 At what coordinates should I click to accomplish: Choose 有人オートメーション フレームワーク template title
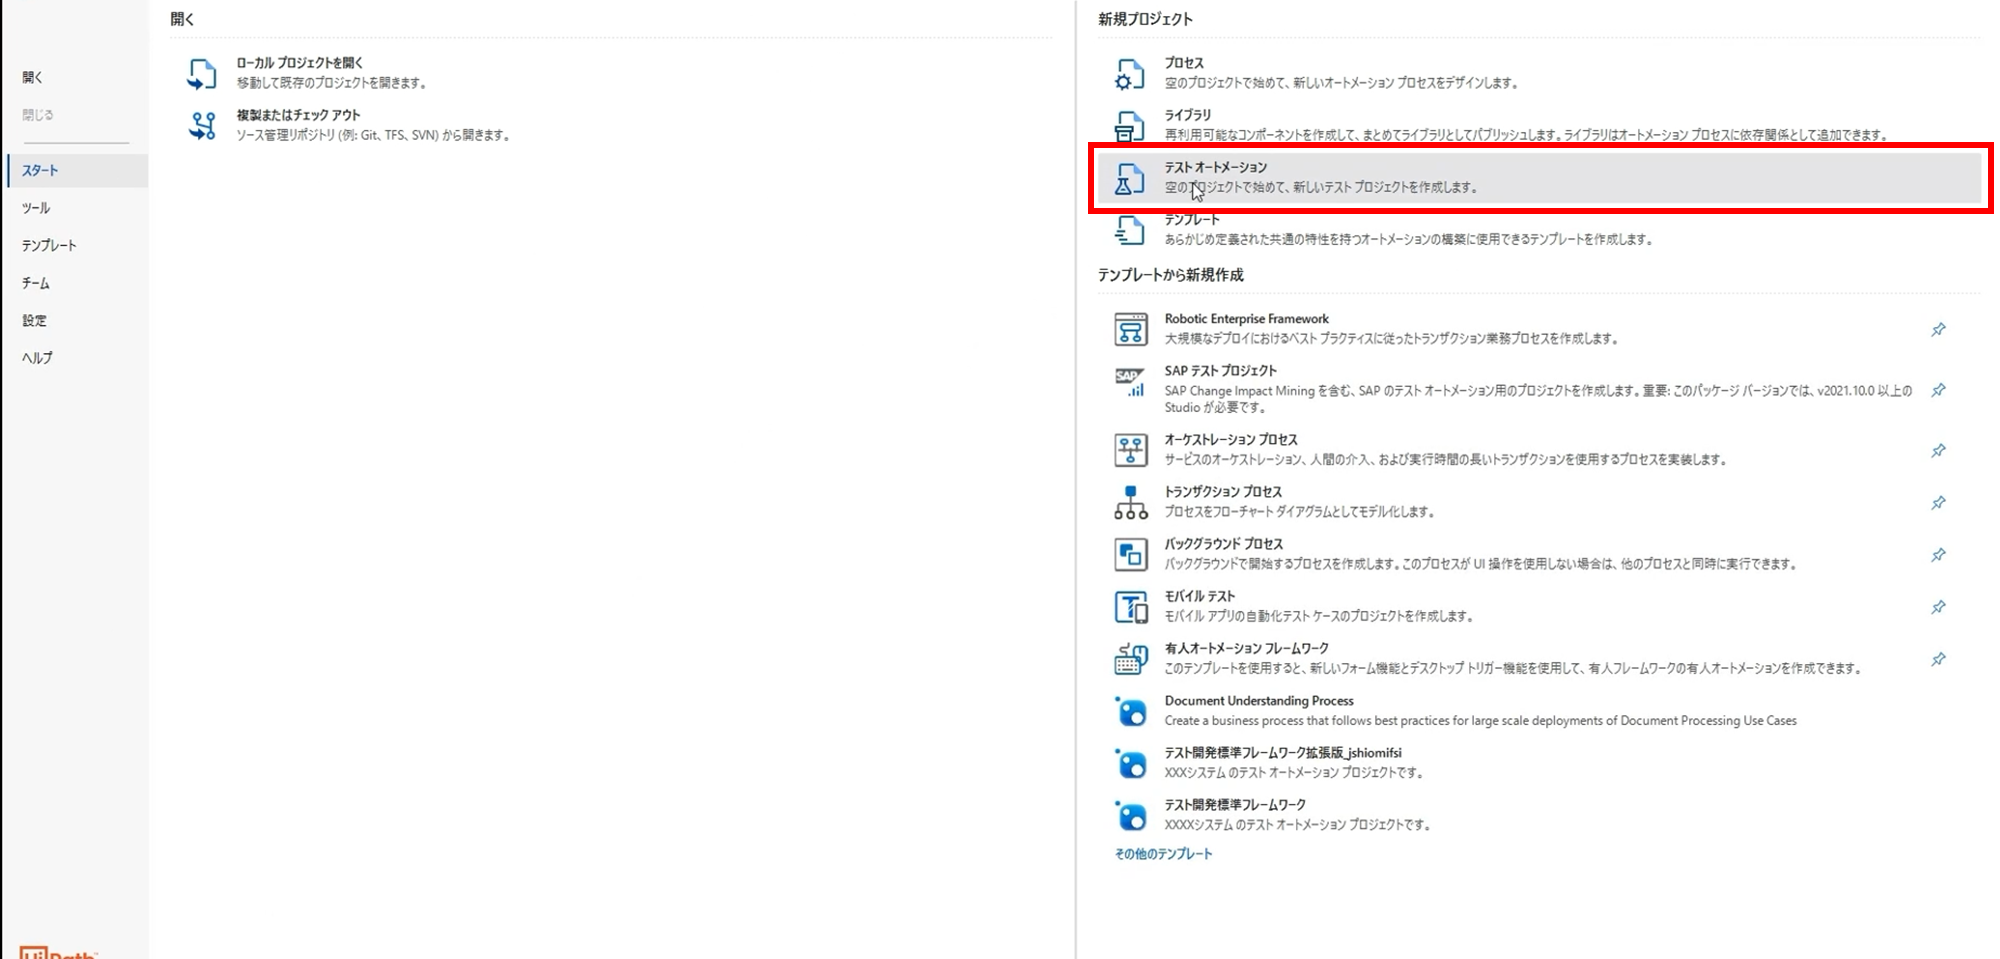pos(1246,648)
